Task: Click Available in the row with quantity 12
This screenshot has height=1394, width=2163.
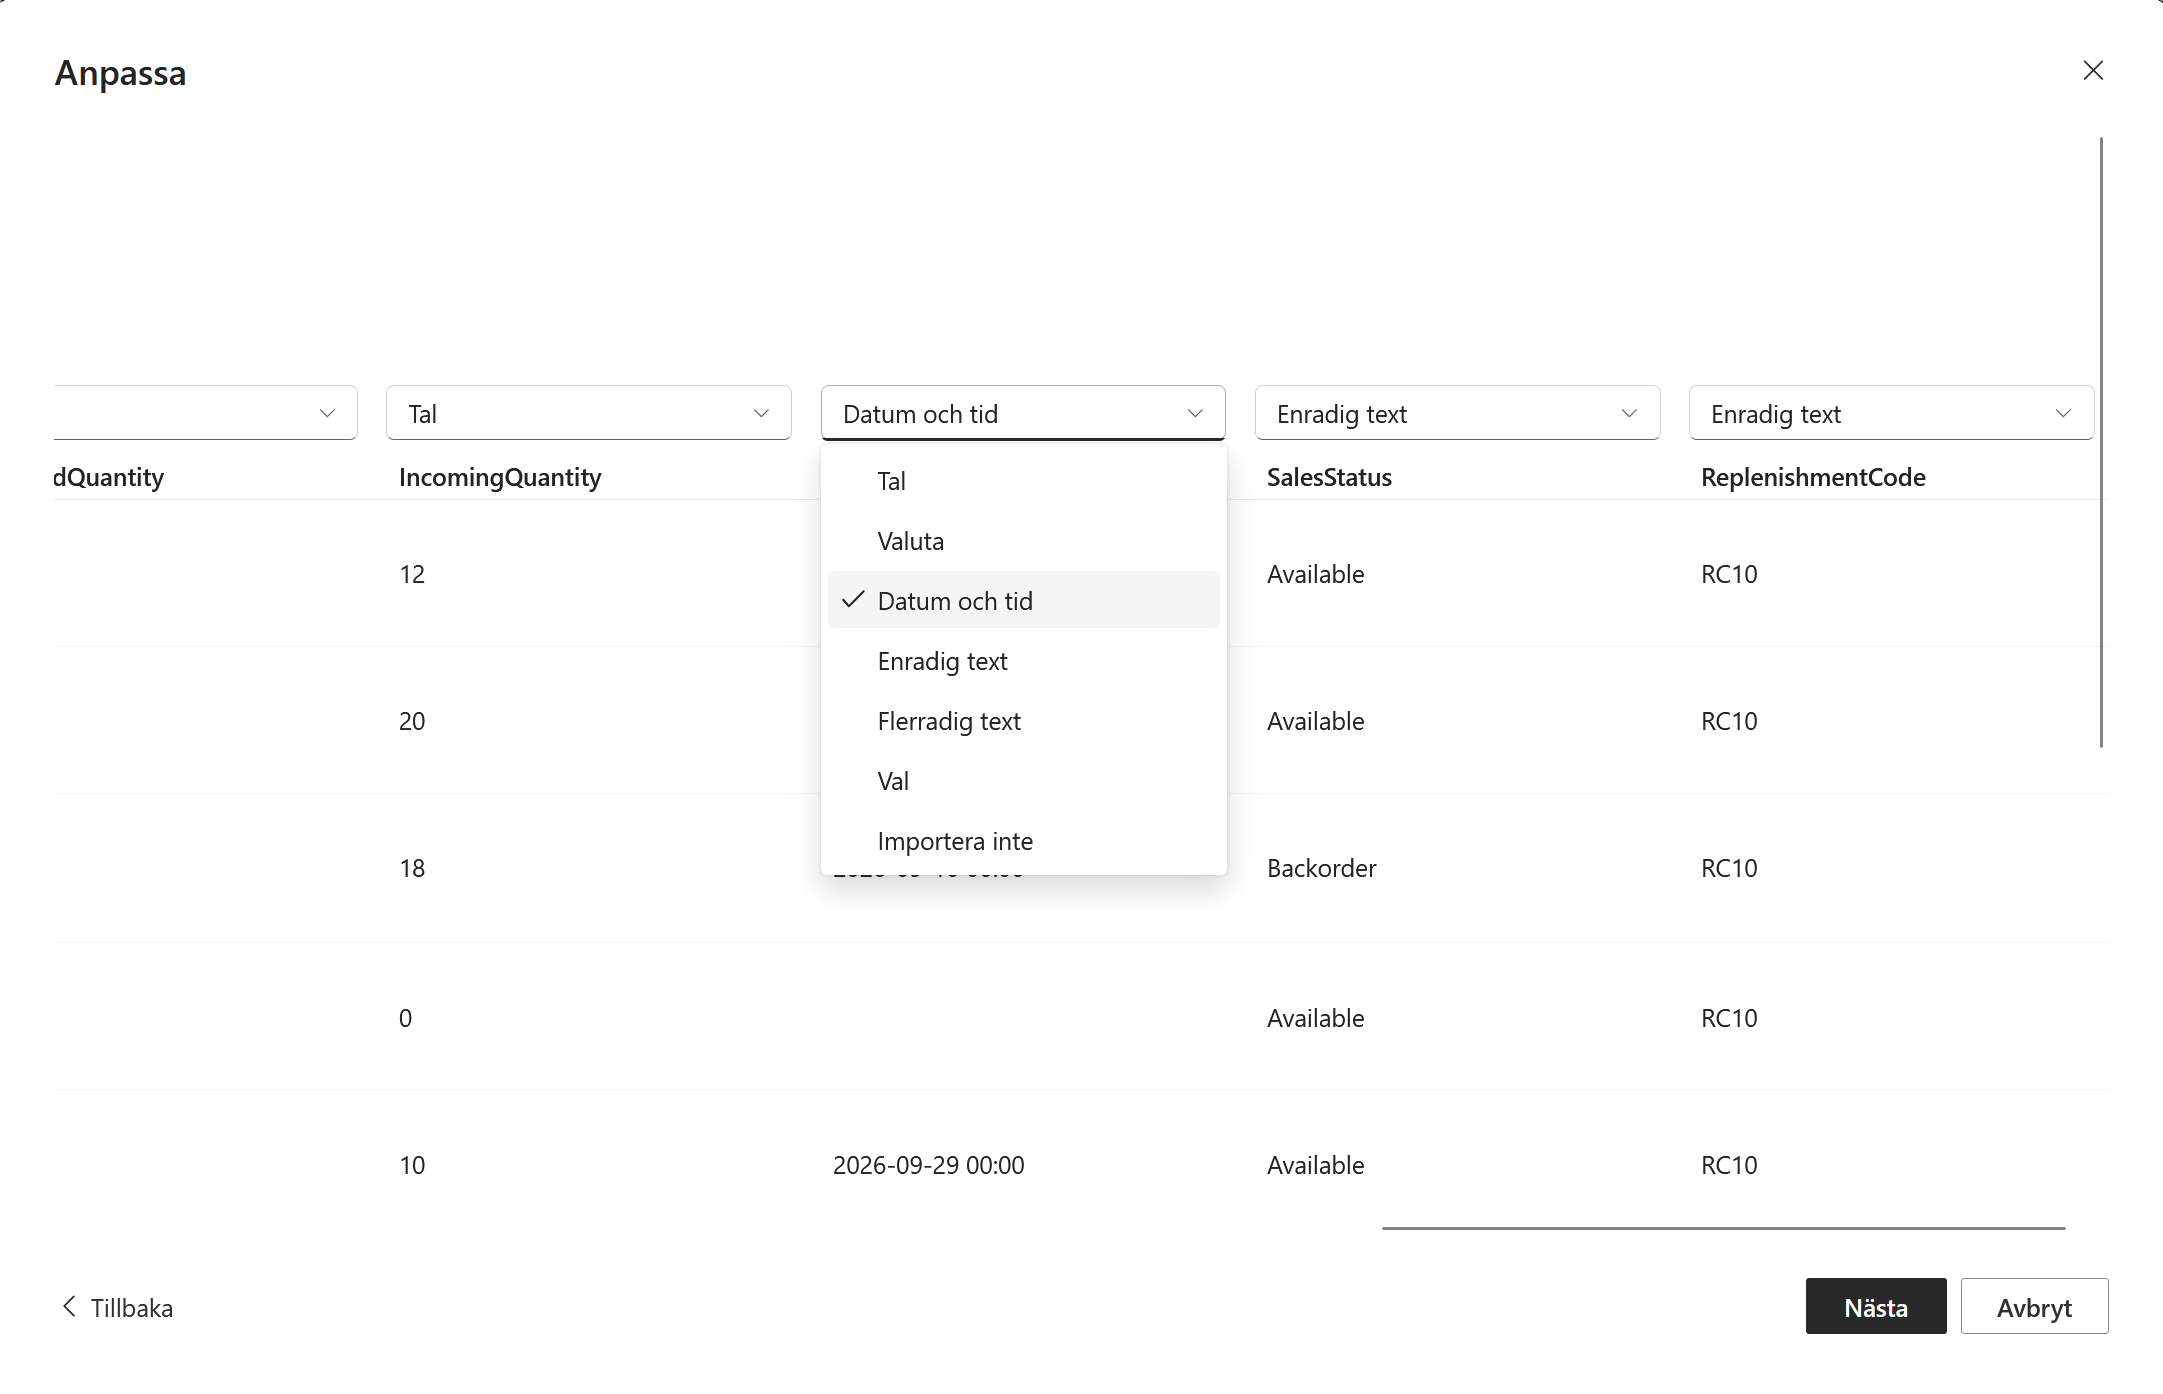Action: click(1315, 574)
